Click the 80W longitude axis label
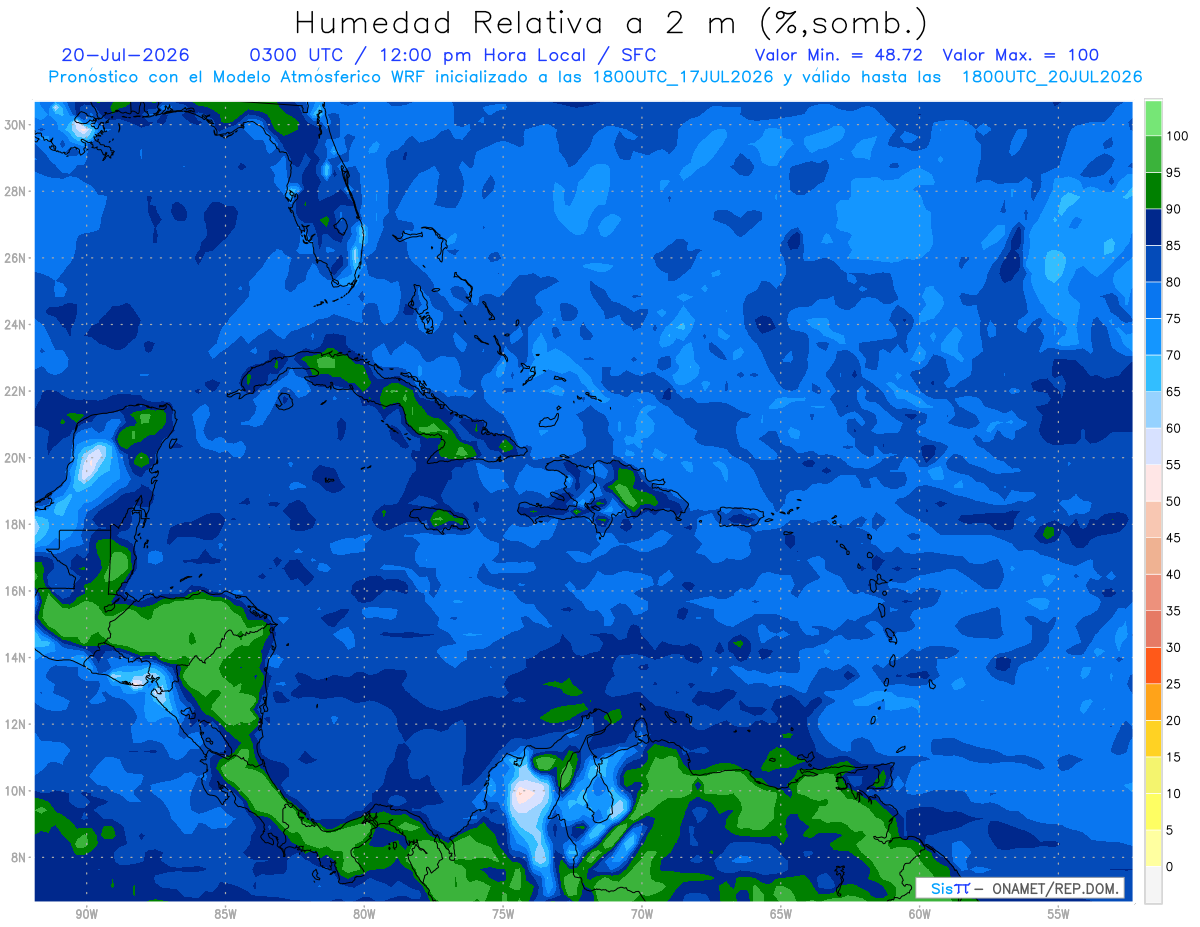Image resolution: width=1200 pixels, height=927 pixels. click(x=364, y=914)
